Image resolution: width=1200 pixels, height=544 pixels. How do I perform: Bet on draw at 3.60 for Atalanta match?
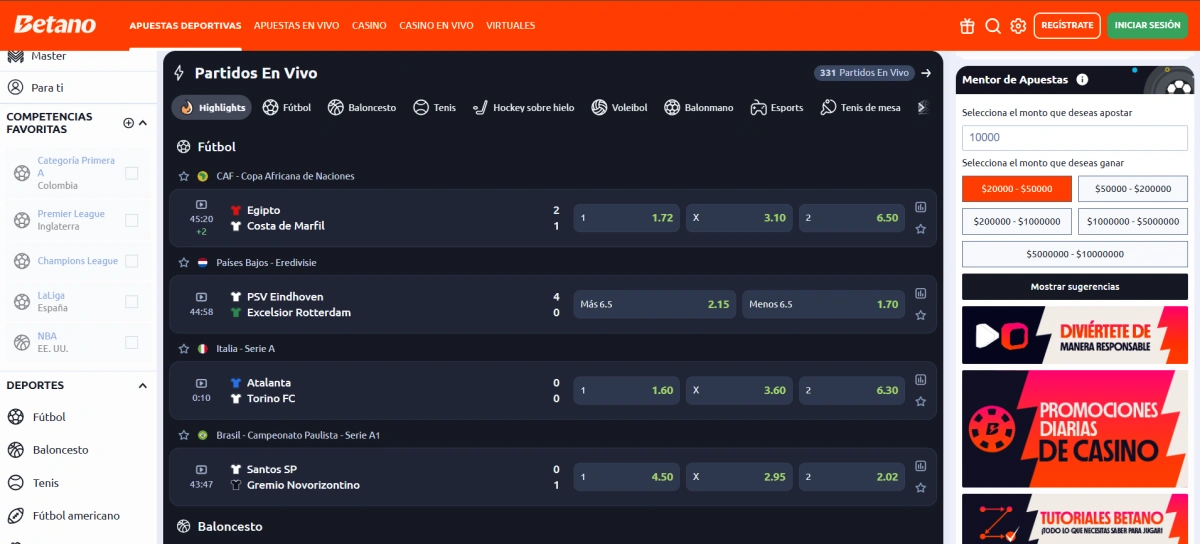739,391
